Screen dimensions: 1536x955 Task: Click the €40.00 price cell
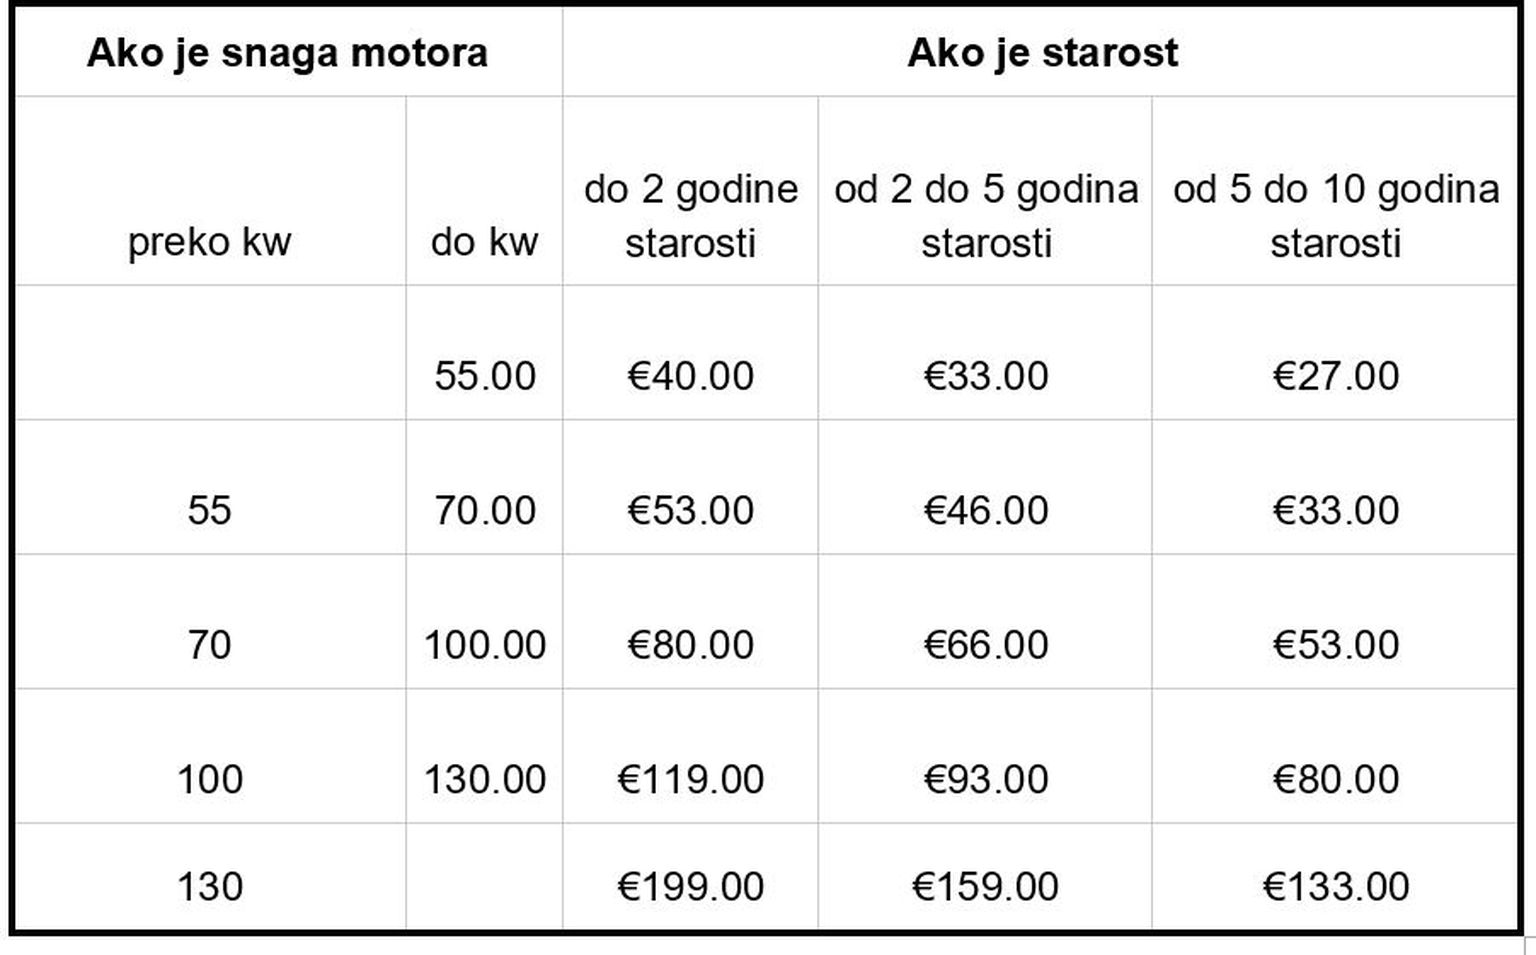coord(690,376)
